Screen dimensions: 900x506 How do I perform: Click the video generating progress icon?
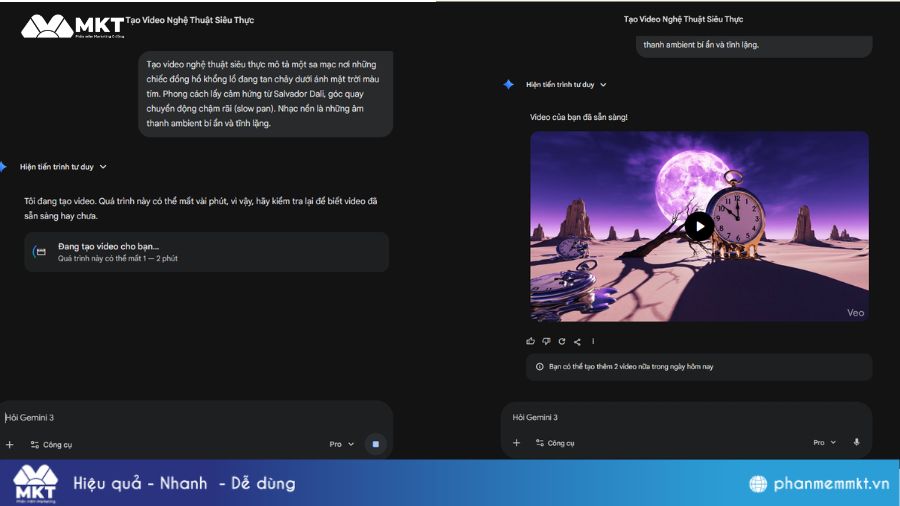39,251
